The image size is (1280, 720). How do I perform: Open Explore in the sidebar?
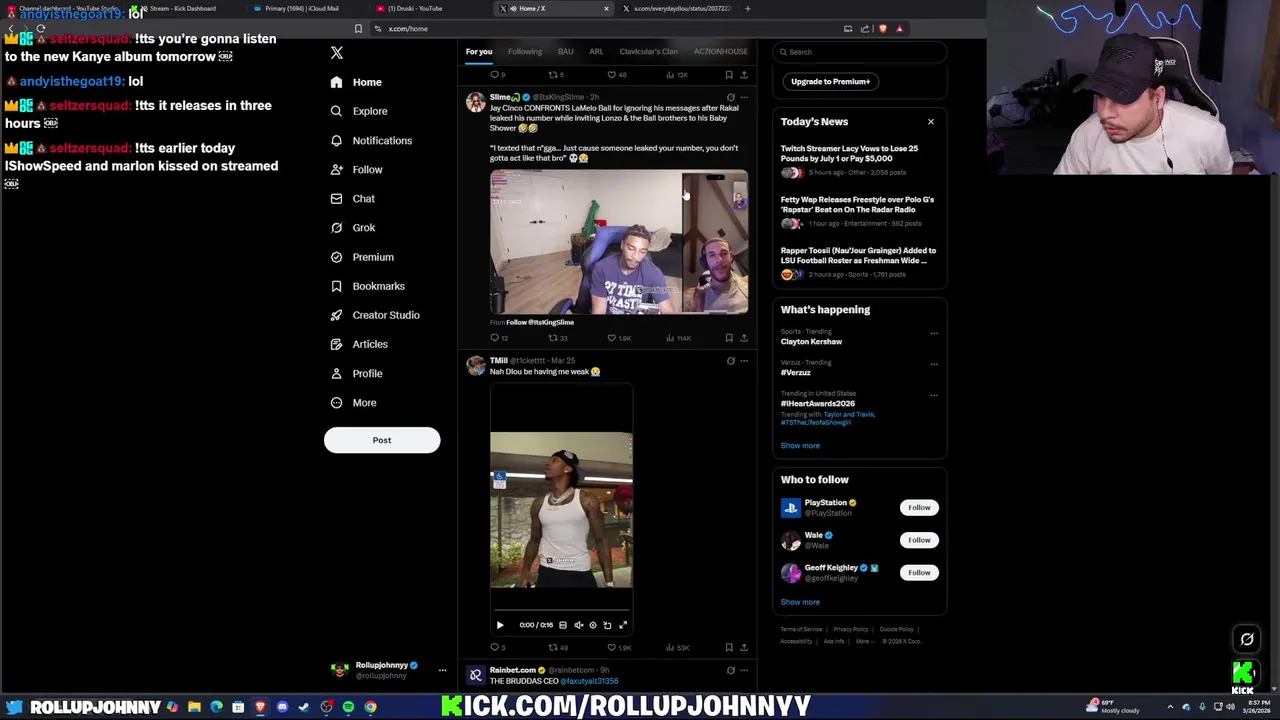359,111
